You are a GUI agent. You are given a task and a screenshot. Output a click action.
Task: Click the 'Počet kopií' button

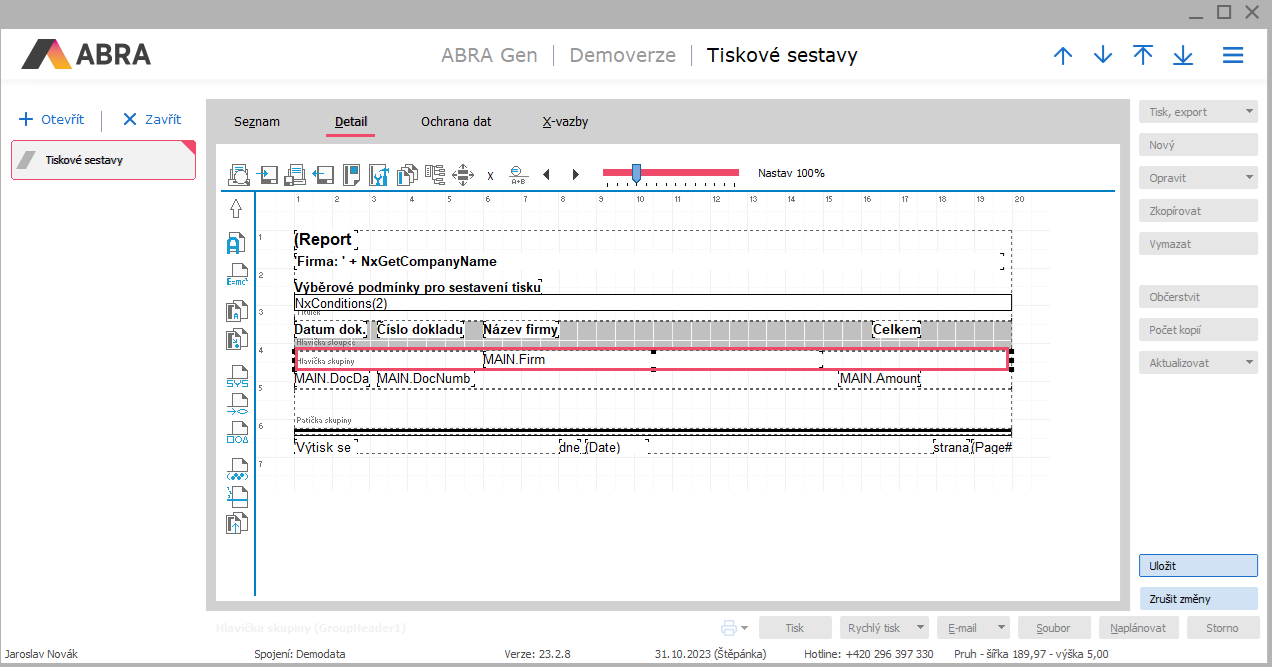[1198, 330]
